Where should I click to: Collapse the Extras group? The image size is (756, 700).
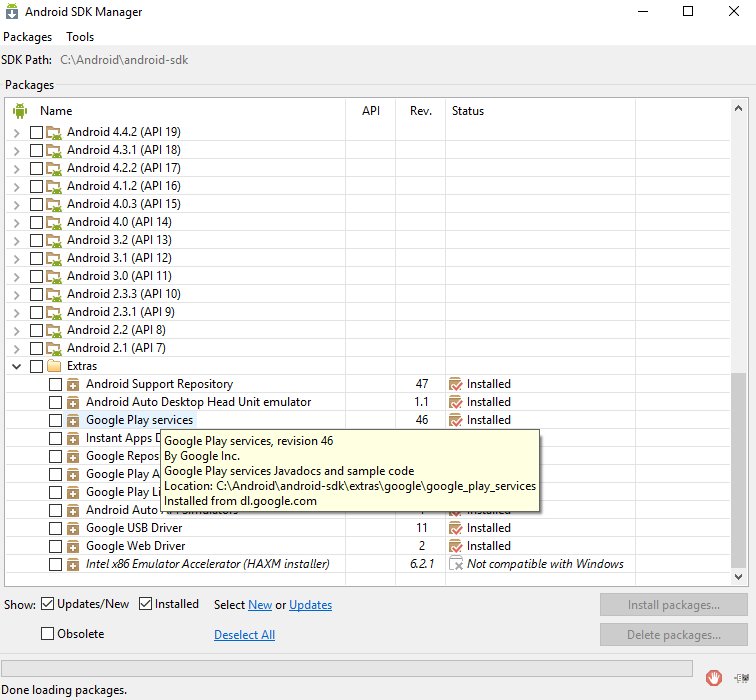pos(16,366)
